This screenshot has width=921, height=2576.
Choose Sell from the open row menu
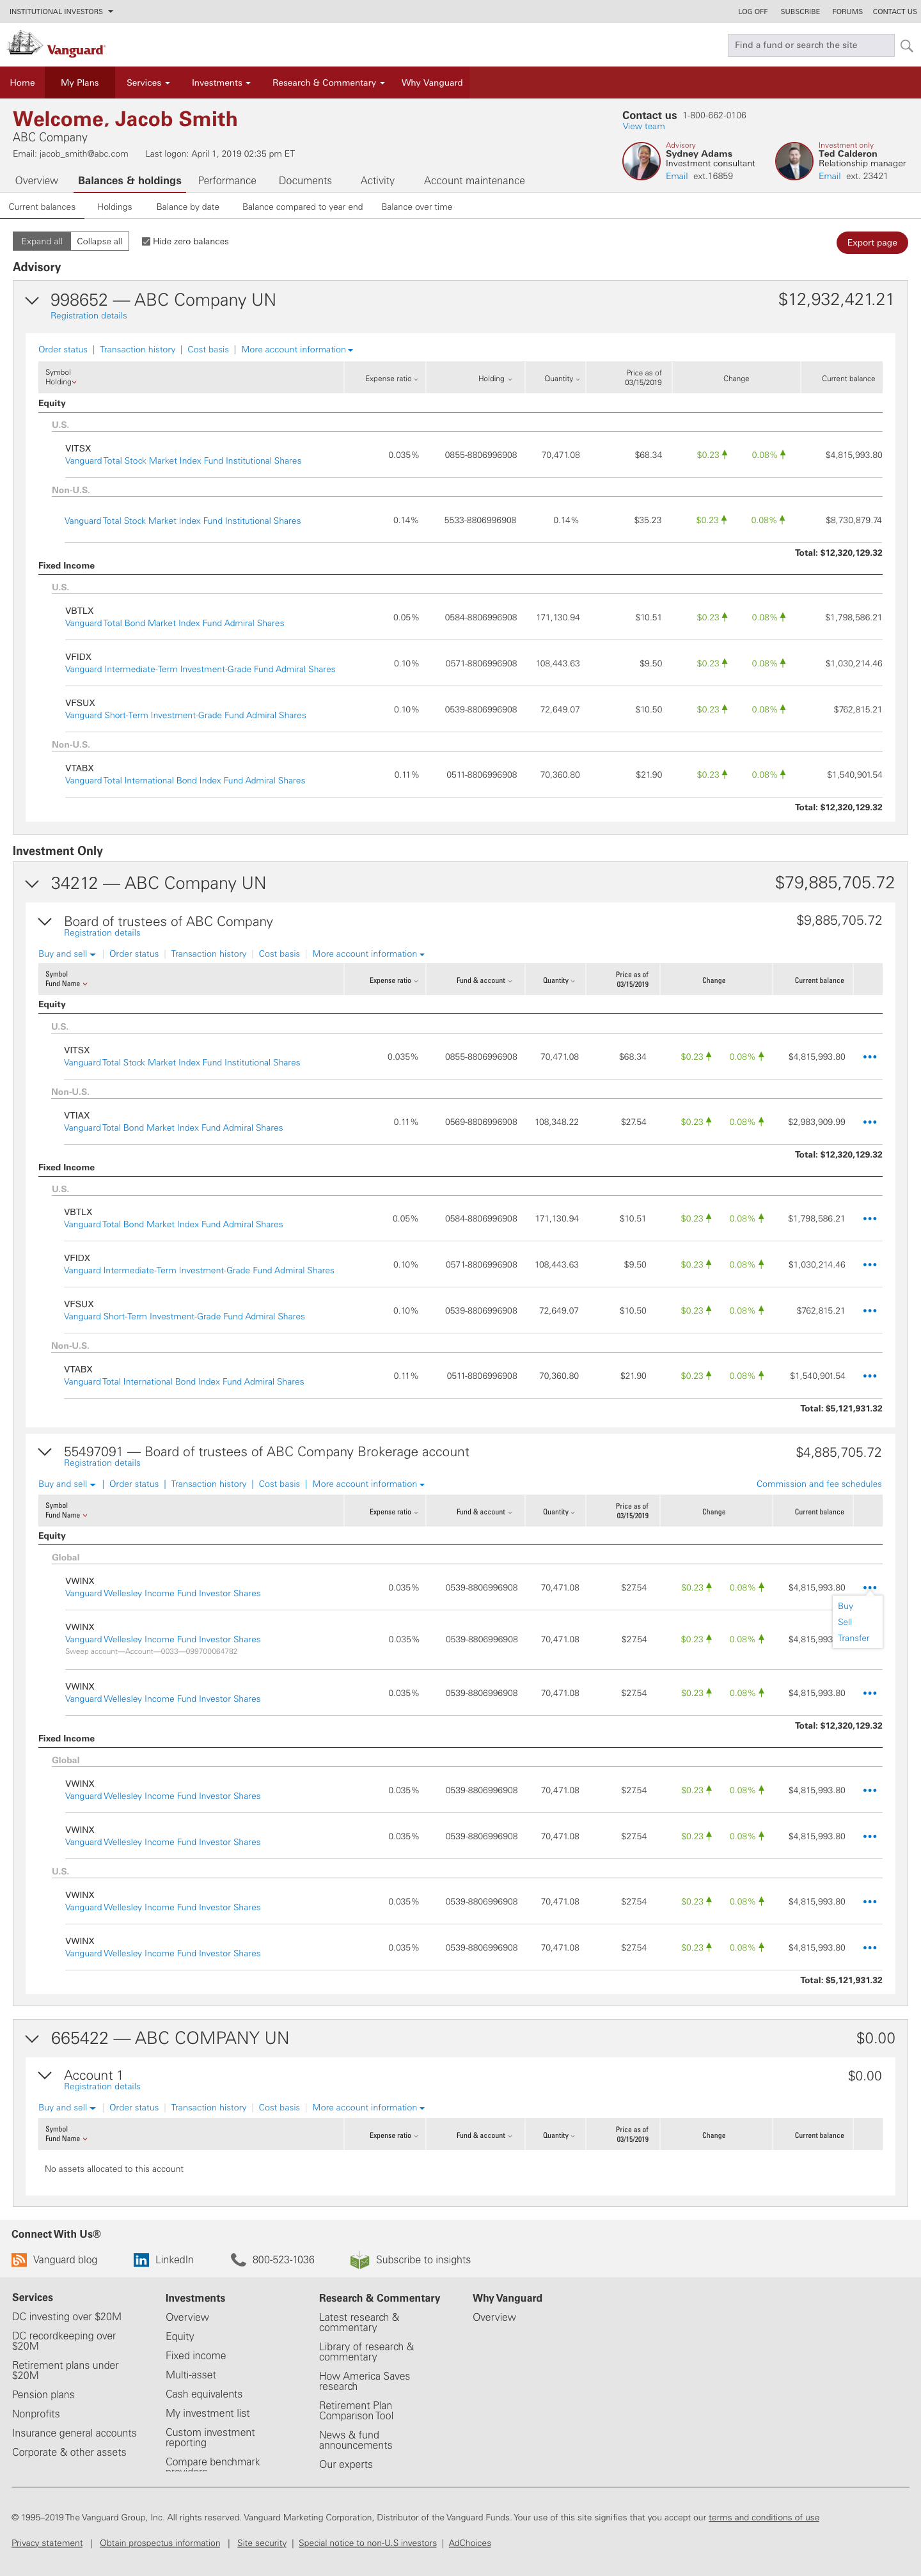click(x=845, y=1622)
